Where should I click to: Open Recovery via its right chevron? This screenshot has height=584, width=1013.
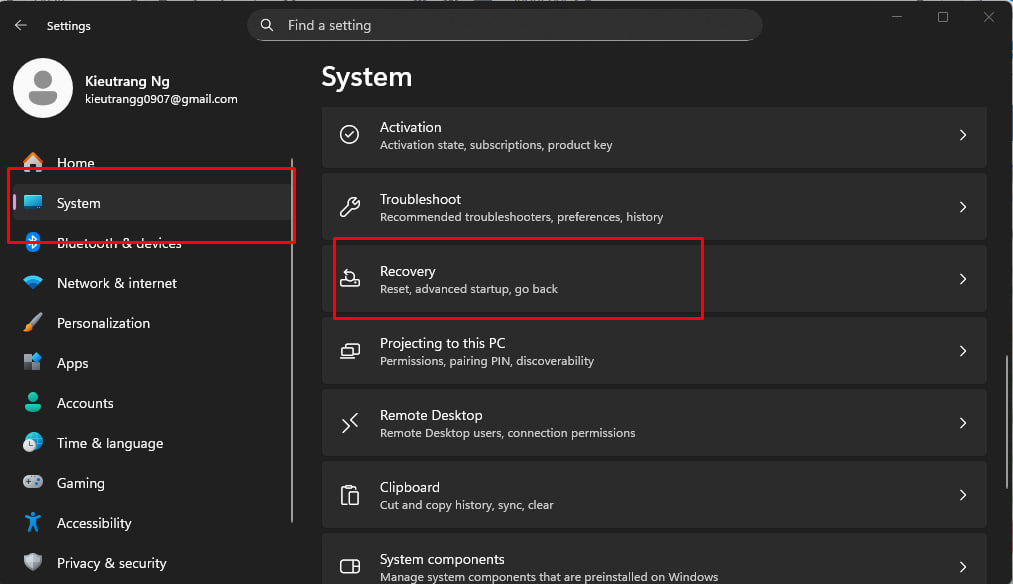tap(962, 279)
